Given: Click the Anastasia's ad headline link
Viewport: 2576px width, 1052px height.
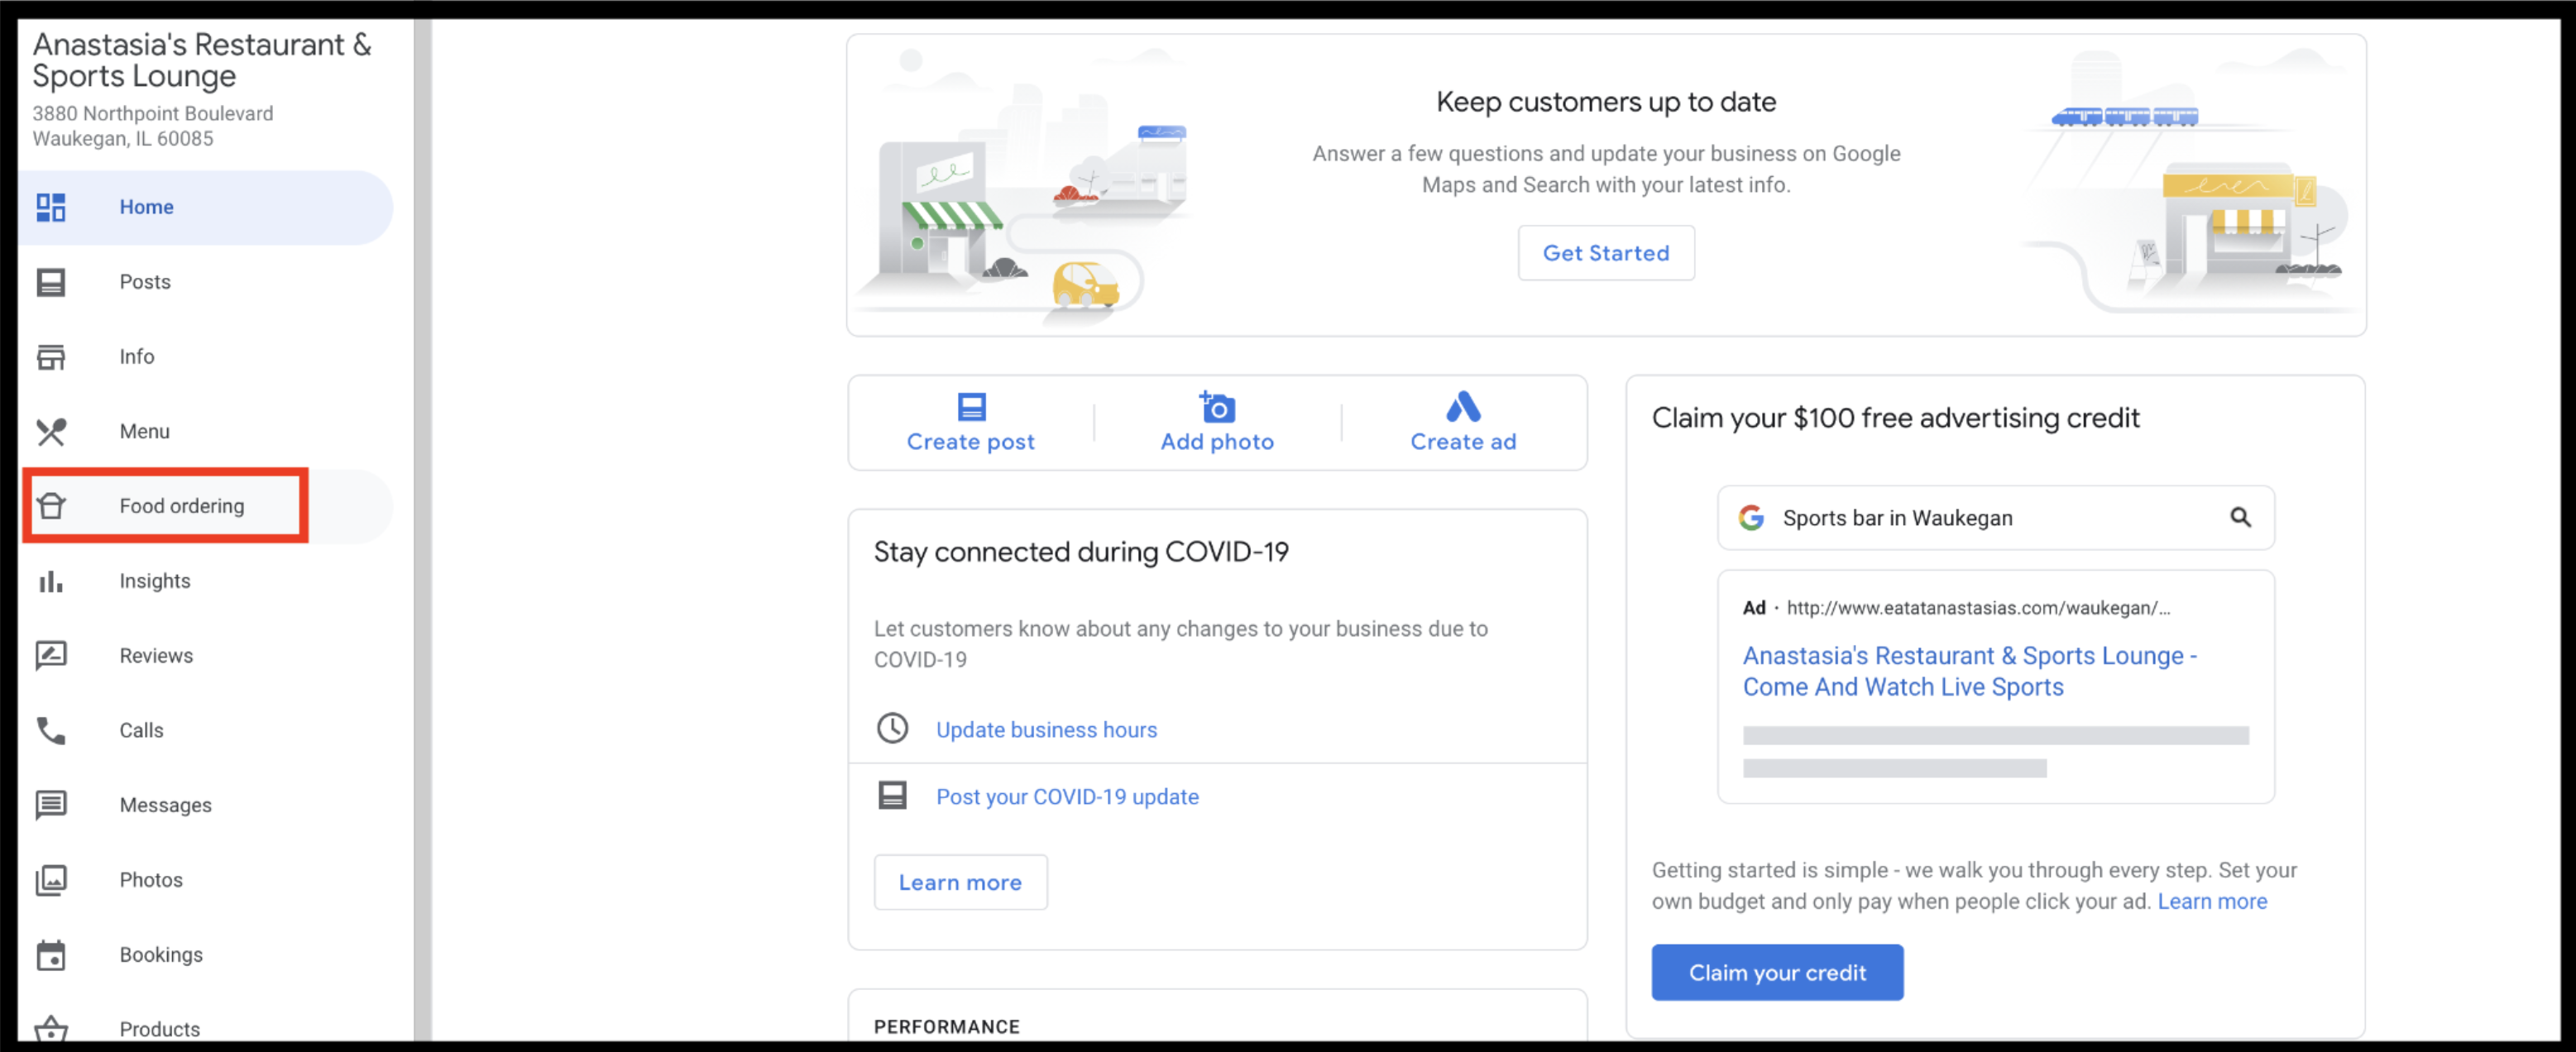Looking at the screenshot, I should [x=1969, y=671].
